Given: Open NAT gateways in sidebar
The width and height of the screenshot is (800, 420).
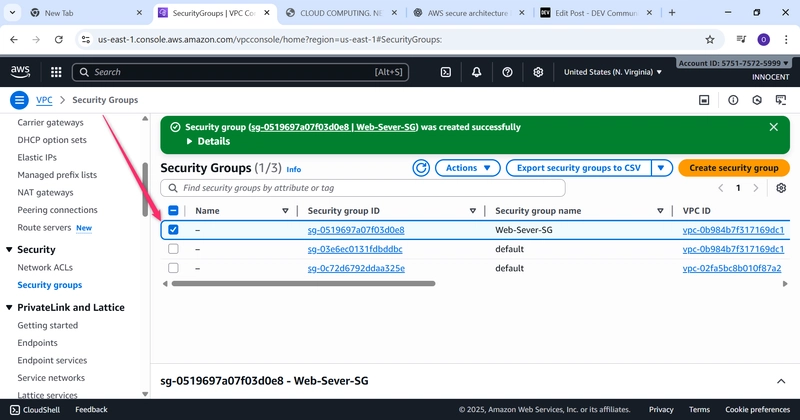Looking at the screenshot, I should (45, 192).
